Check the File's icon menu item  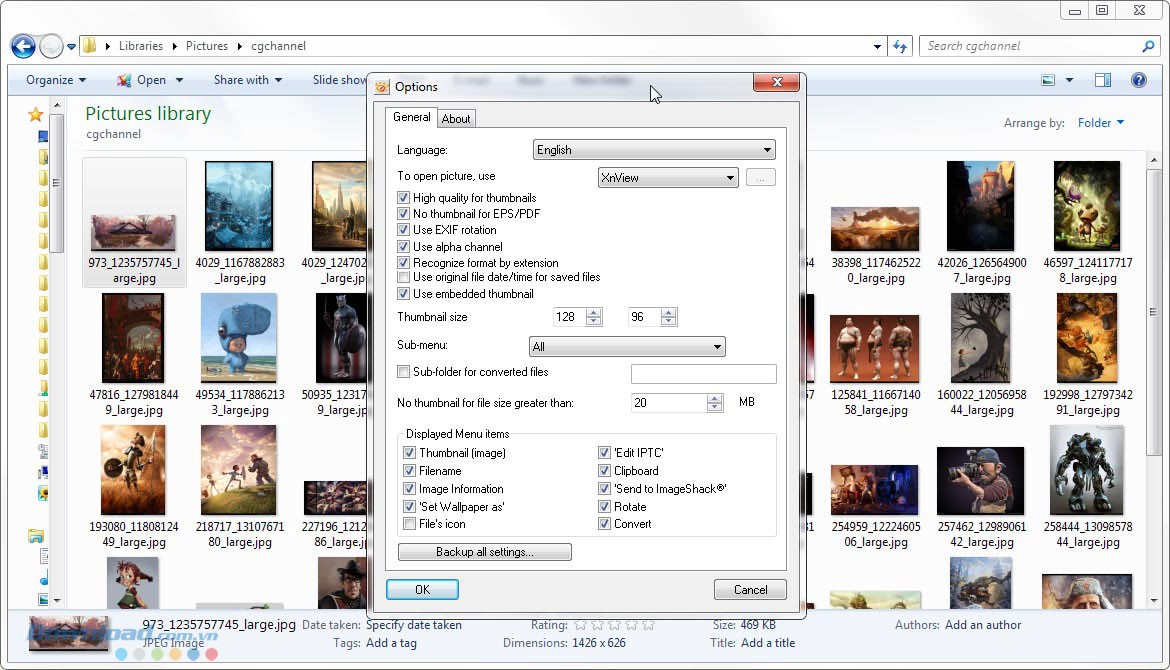point(409,524)
